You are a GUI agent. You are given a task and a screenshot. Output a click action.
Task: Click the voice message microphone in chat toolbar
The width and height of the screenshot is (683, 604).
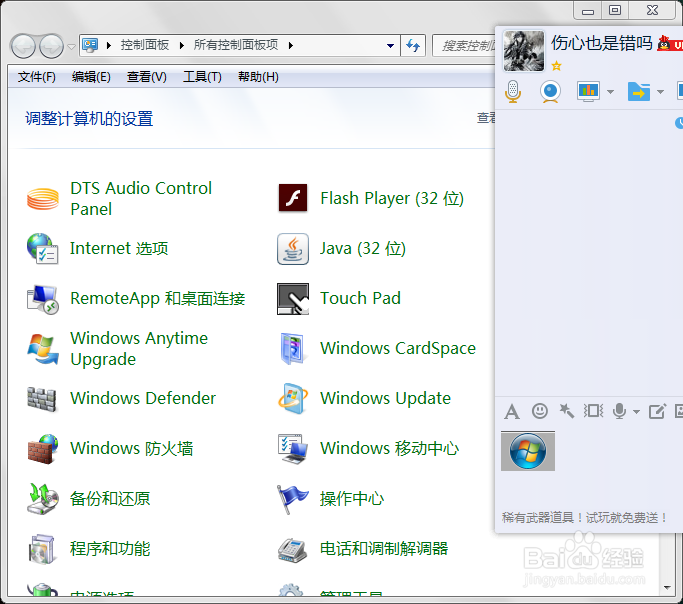pos(619,411)
